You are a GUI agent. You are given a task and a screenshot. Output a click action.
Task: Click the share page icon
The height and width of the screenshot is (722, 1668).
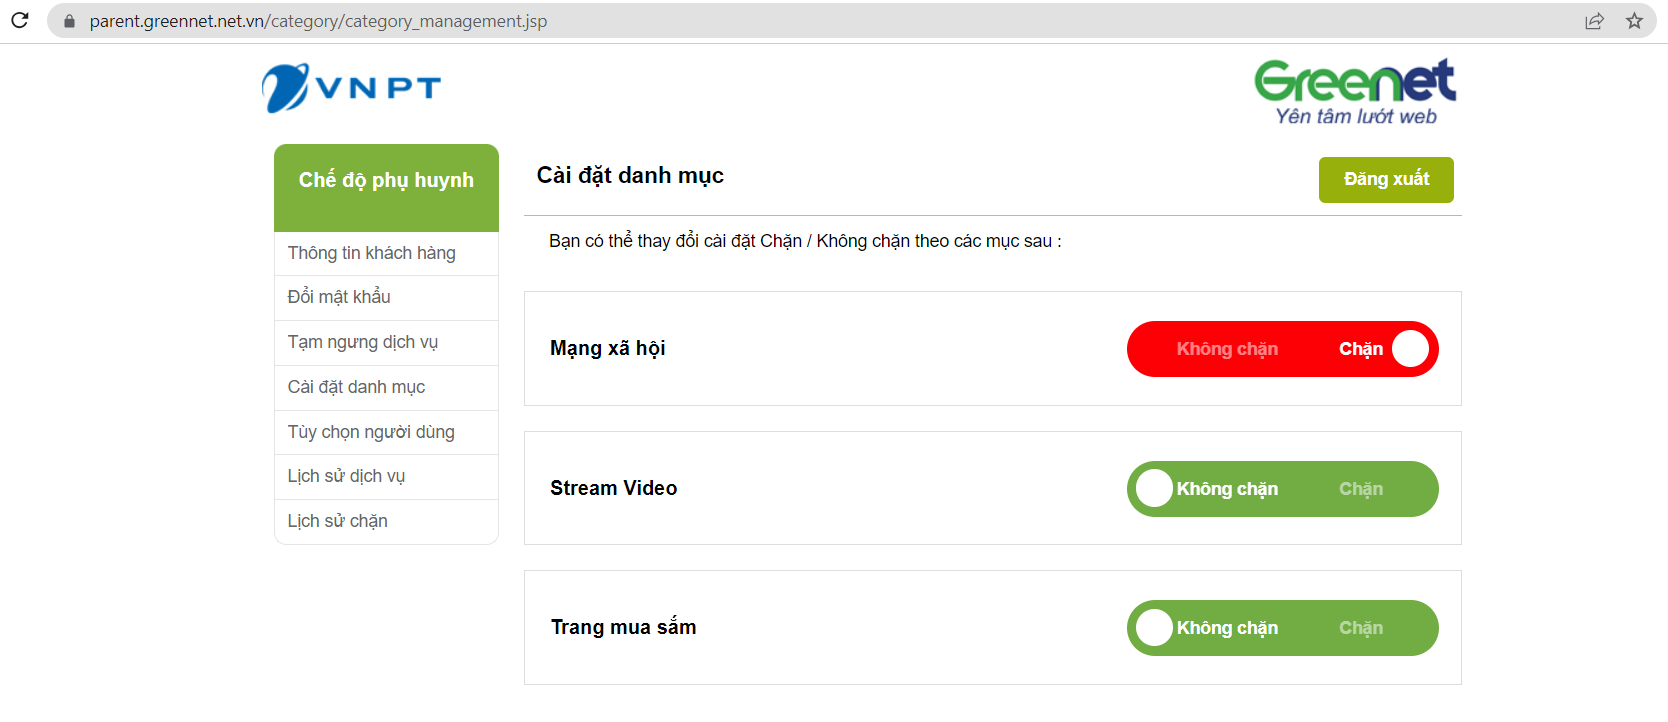tap(1594, 21)
